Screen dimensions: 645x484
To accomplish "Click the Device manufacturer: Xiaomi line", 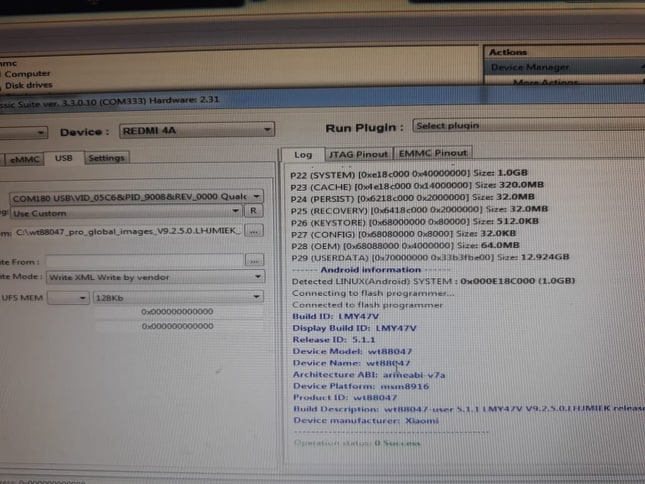I will pyautogui.click(x=366, y=421).
